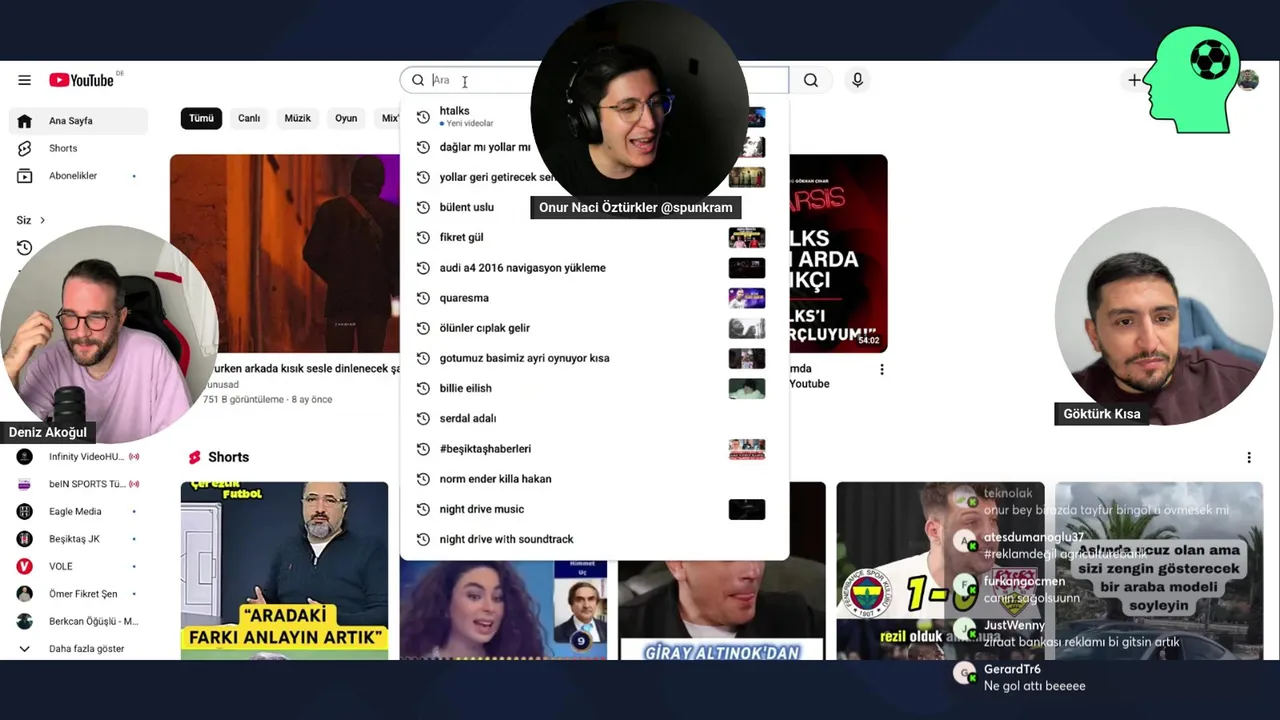Click thumbnail next to night drive music
This screenshot has width=1280, height=720.
point(746,509)
